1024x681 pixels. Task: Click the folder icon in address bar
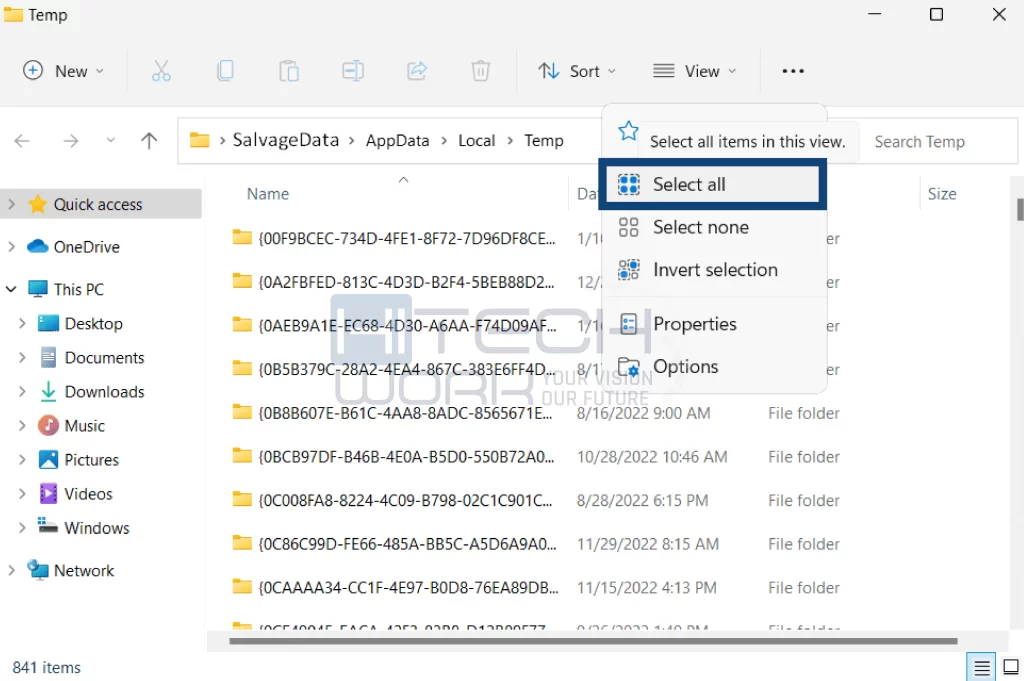[199, 140]
